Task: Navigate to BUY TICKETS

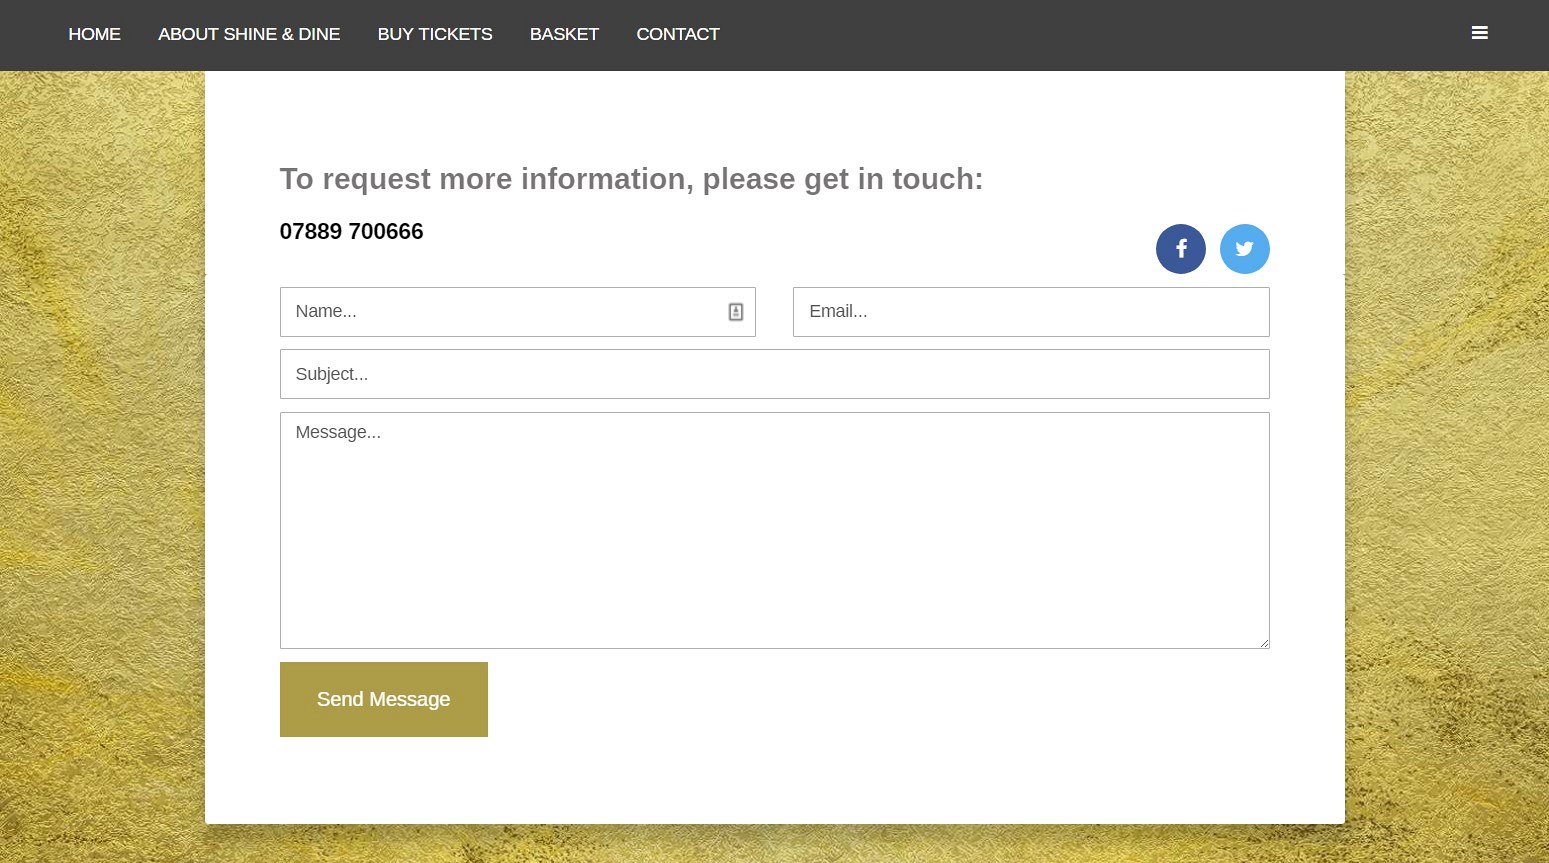Action: tap(435, 34)
